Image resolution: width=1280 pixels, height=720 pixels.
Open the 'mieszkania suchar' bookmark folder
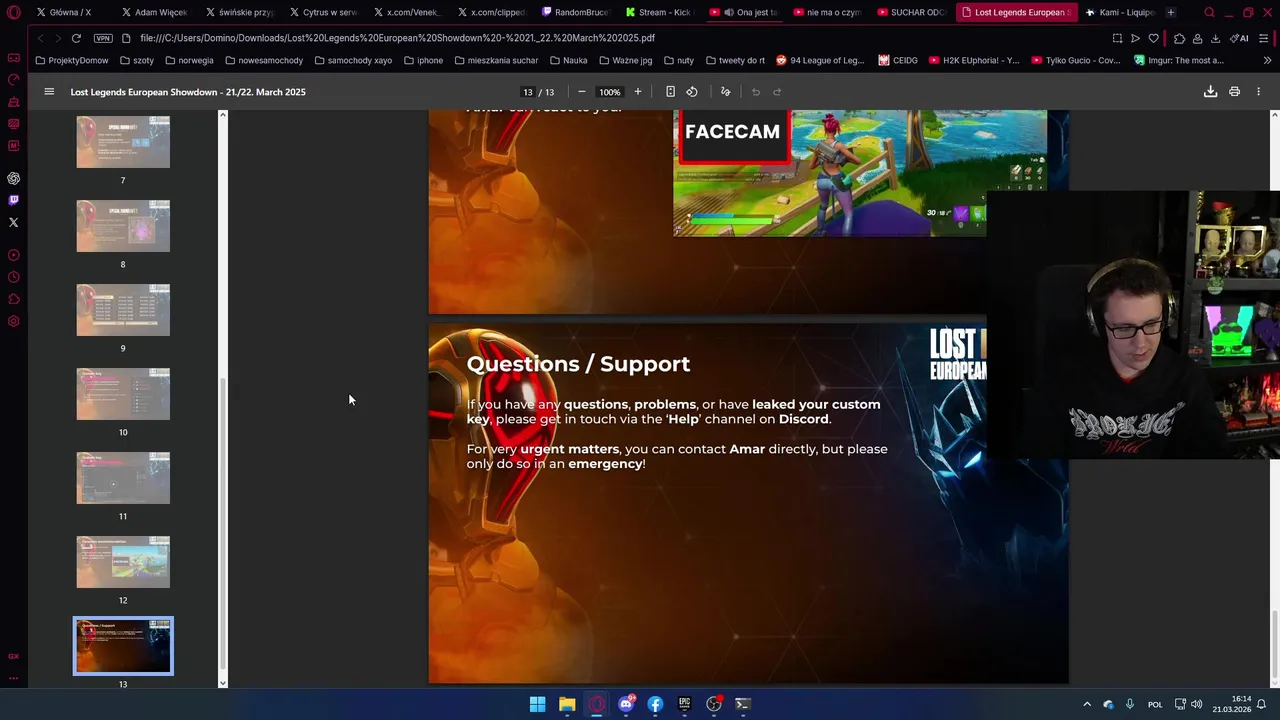click(x=496, y=60)
